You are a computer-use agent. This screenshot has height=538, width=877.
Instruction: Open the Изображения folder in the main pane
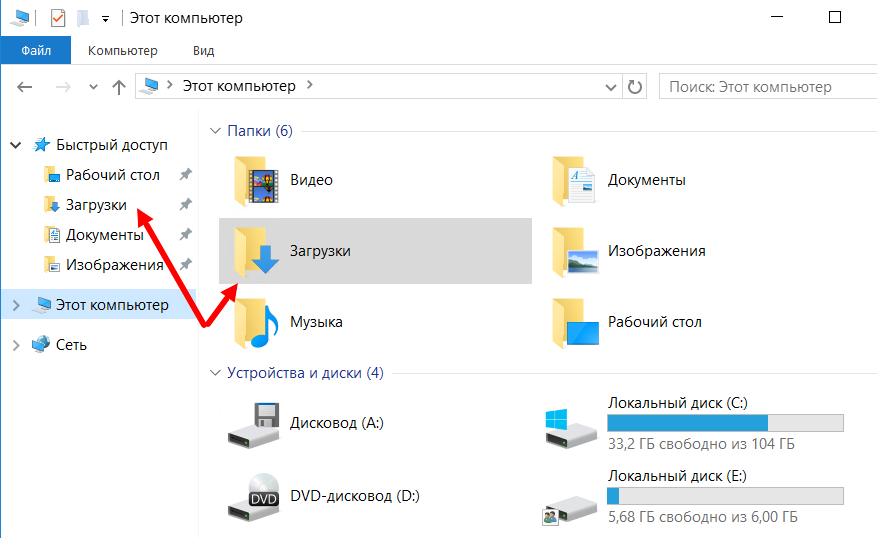click(x=574, y=251)
